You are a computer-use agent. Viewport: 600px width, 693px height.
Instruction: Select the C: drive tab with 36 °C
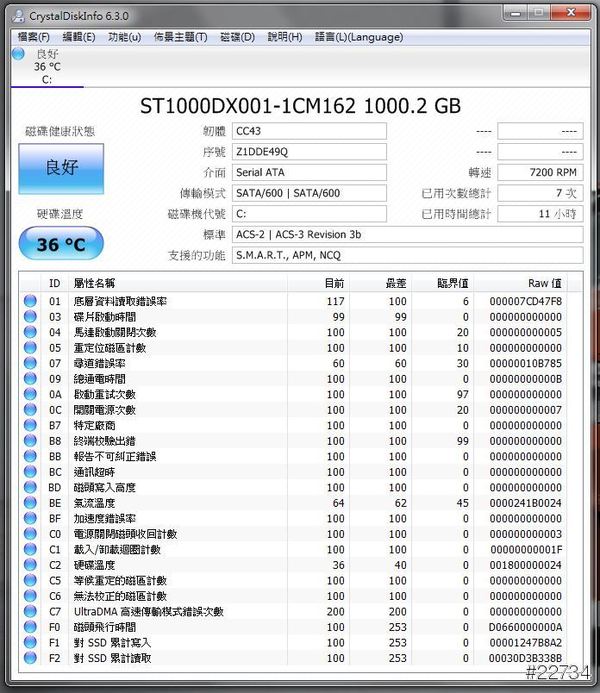click(x=47, y=67)
